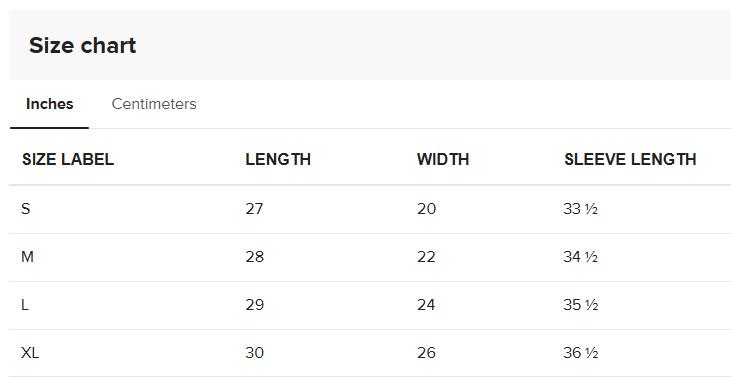731x377 pixels.
Task: Click width value 20 for size S
Action: 427,209
